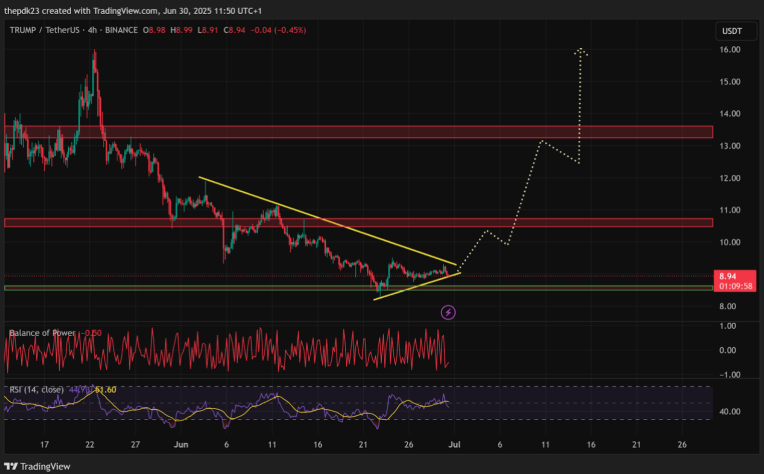Select the upper red resistance zone near 13.50
Image resolution: width=764 pixels, height=474 pixels.
(x=359, y=132)
